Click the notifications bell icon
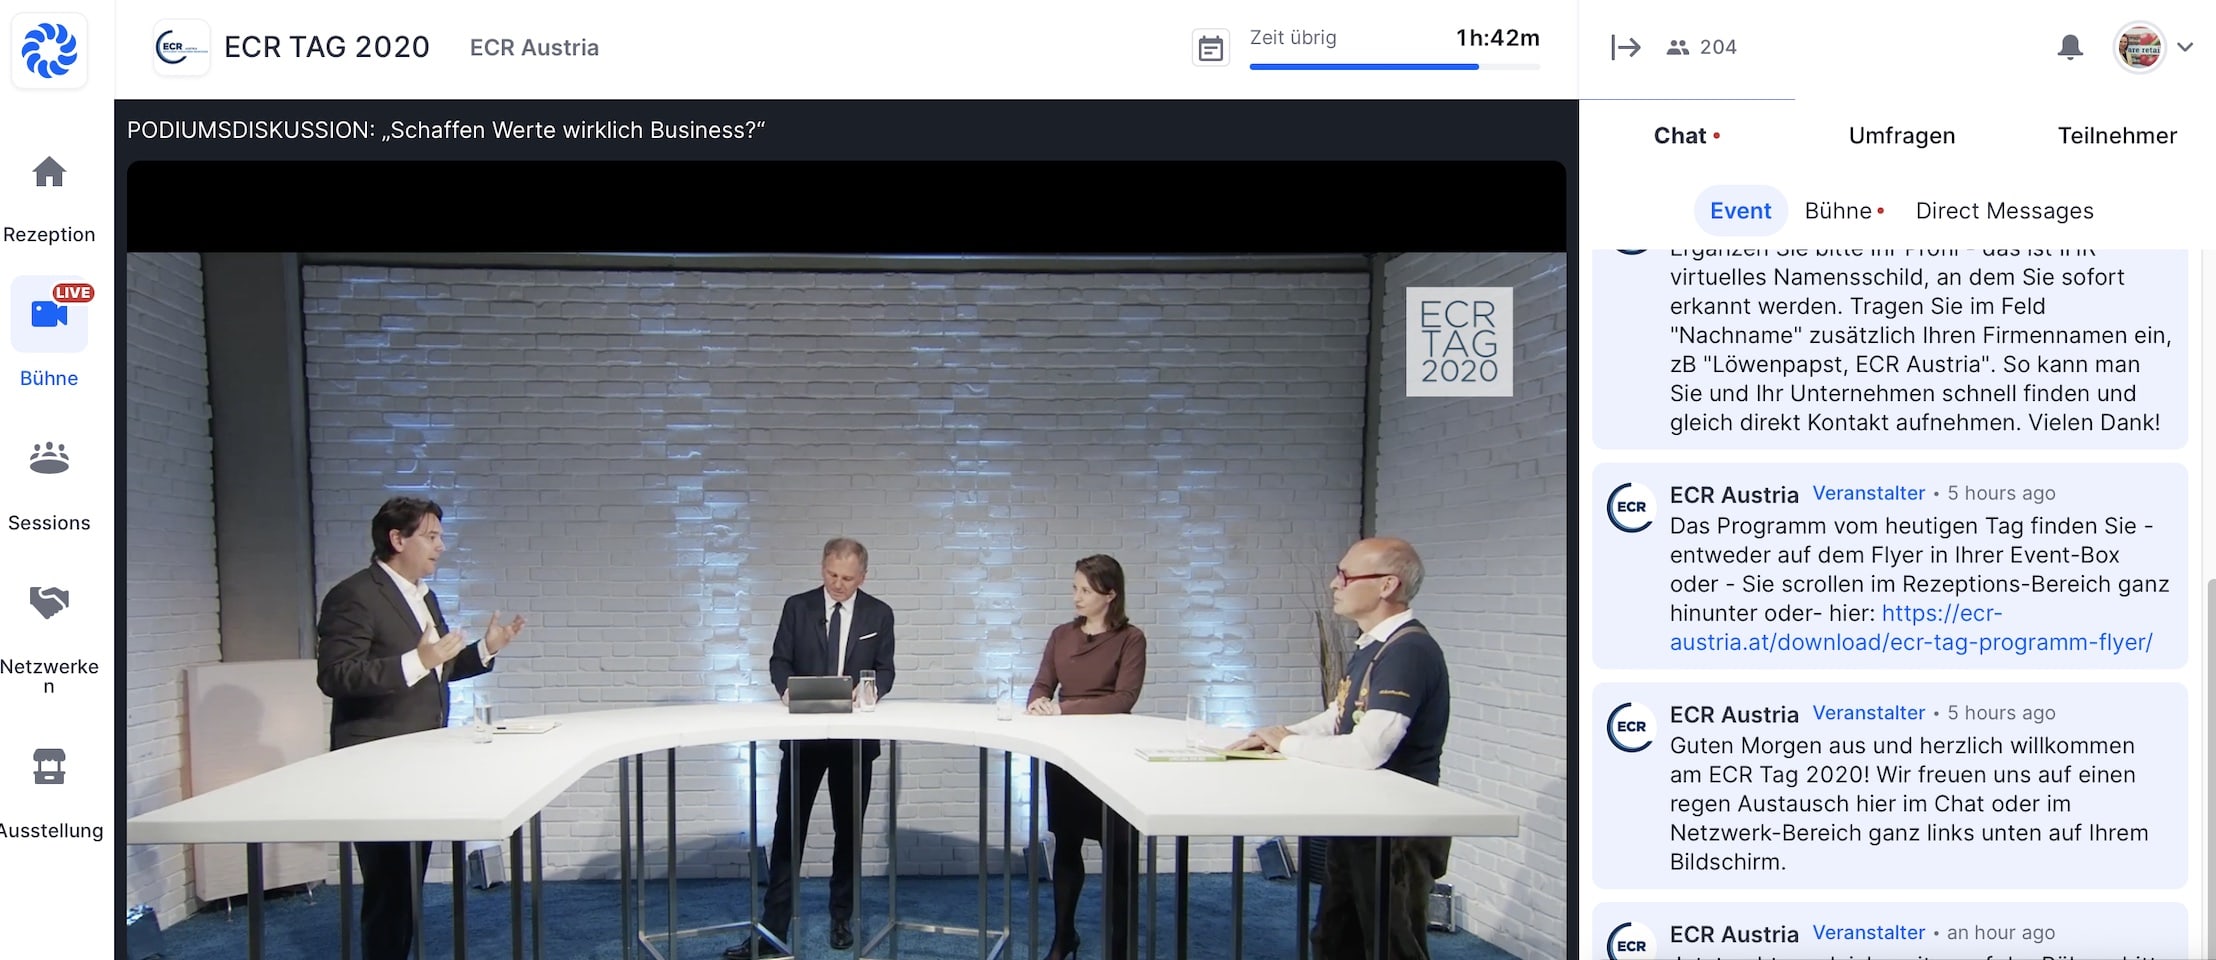The width and height of the screenshot is (2216, 960). [2070, 47]
